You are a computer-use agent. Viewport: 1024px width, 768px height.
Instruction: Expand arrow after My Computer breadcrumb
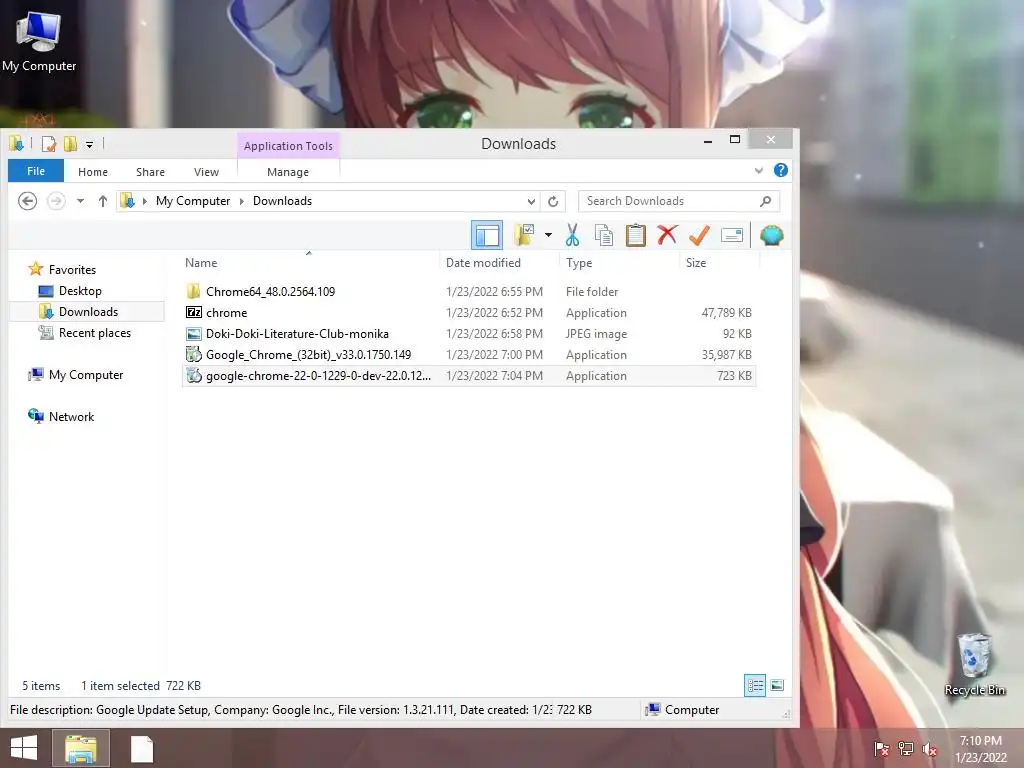pyautogui.click(x=242, y=201)
